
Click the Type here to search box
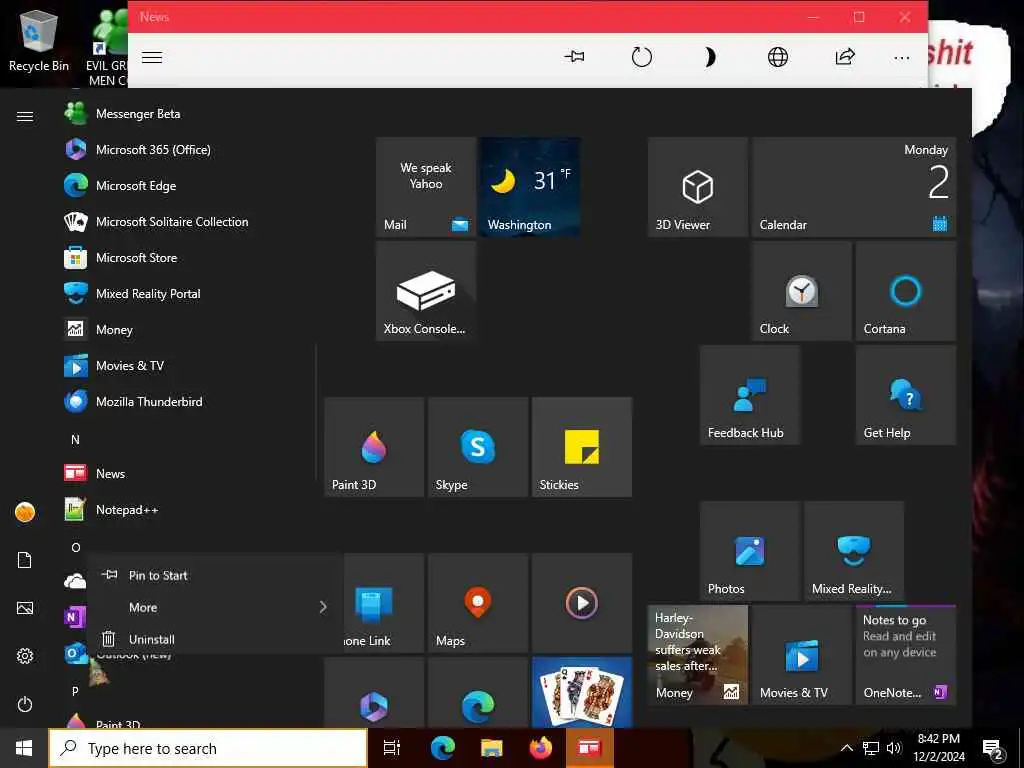(x=208, y=748)
